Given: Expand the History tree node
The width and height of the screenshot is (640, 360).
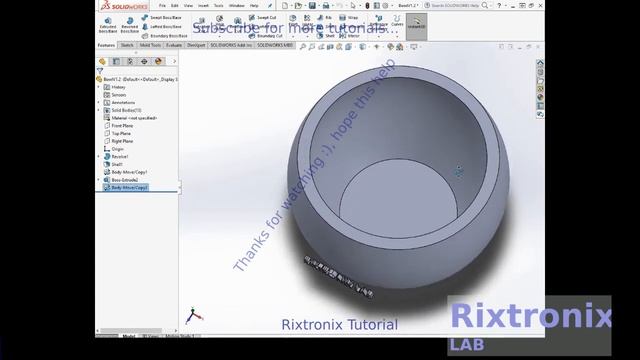Looking at the screenshot, I should [x=98, y=87].
